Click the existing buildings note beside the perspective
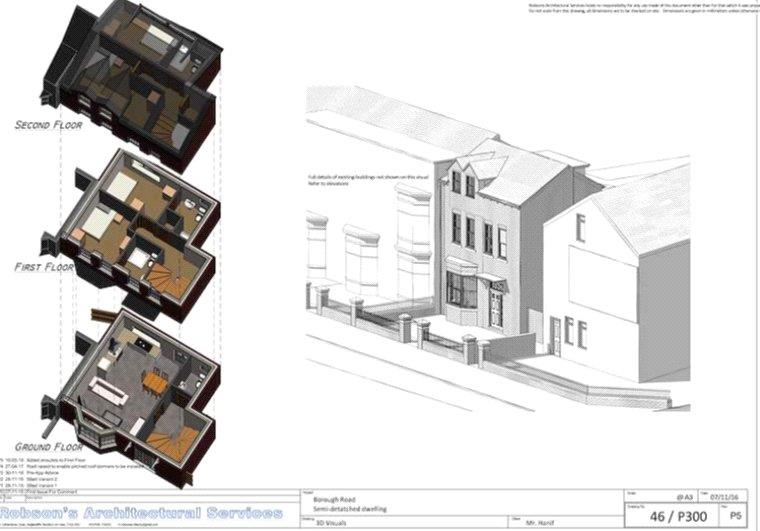This screenshot has width=760, height=531. (x=368, y=180)
